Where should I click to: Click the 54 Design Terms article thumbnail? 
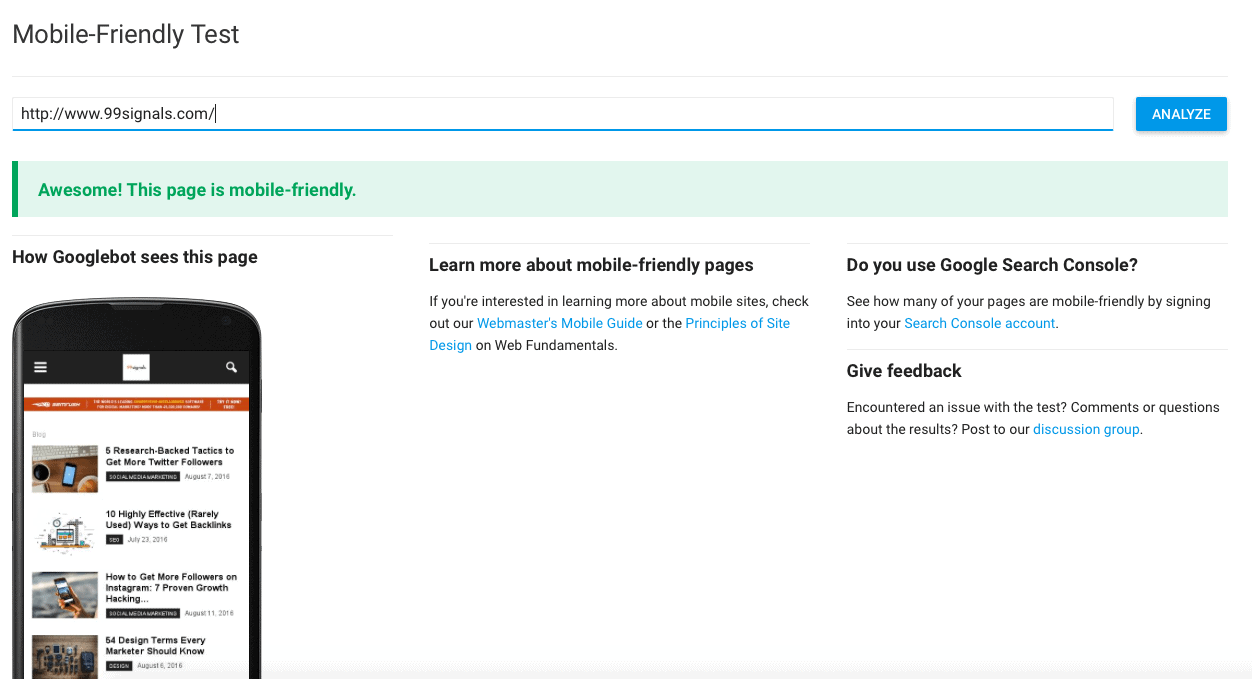(65, 656)
